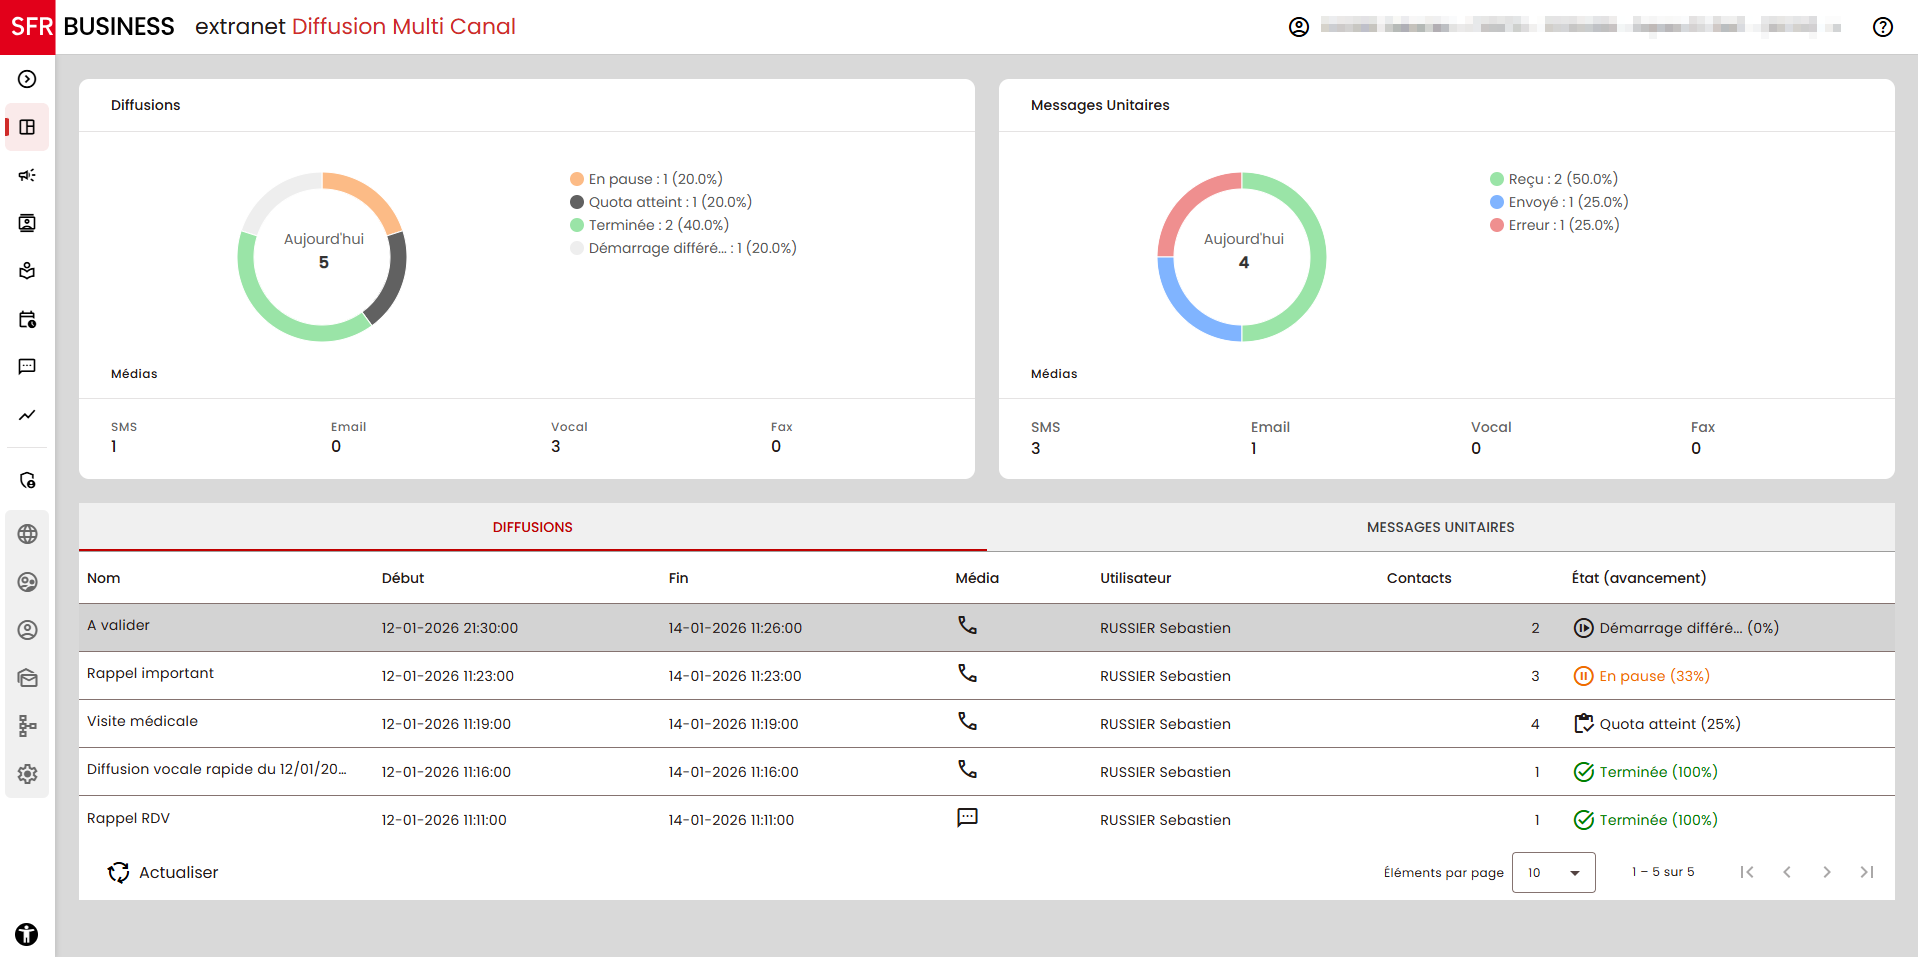Click the help question mark icon
The width and height of the screenshot is (1918, 957).
click(1882, 27)
